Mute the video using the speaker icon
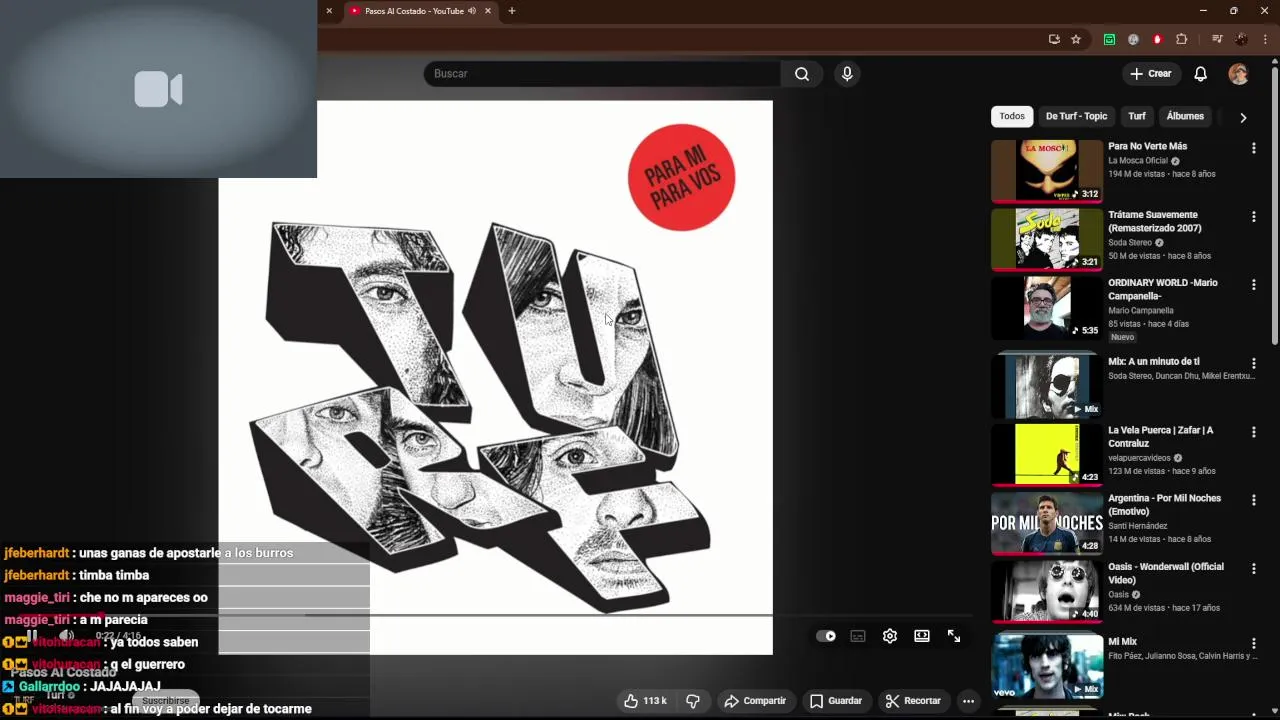Viewport: 1280px width, 720px height. click(x=66, y=635)
